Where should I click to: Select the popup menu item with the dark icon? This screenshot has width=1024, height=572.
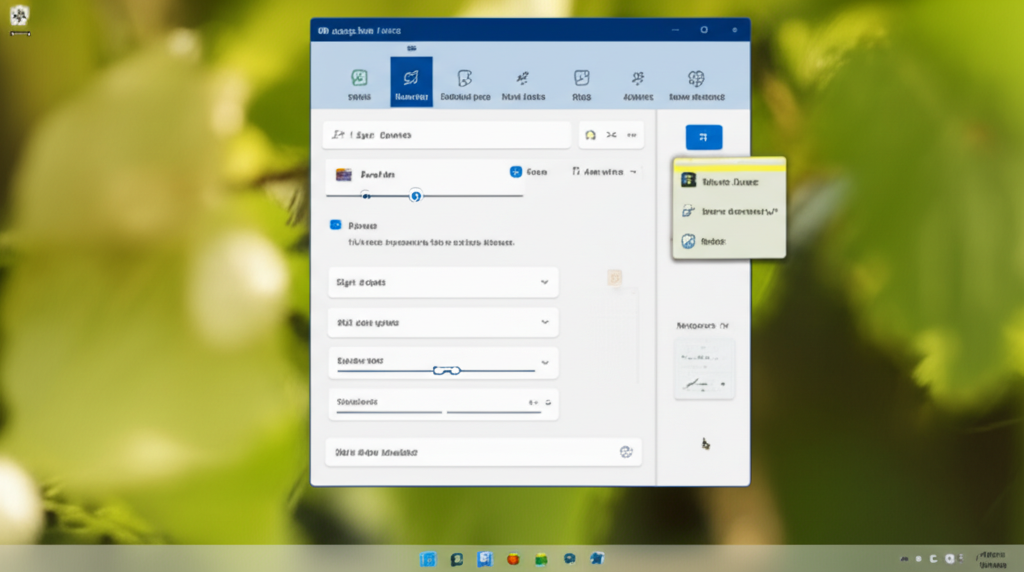tap(728, 181)
